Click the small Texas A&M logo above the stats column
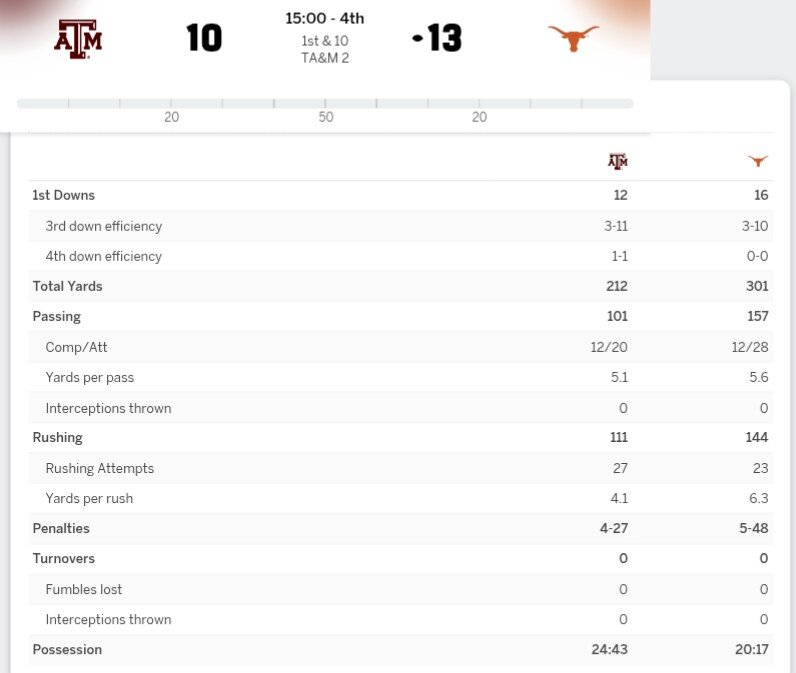Viewport: 796px width, 673px height. (x=618, y=161)
